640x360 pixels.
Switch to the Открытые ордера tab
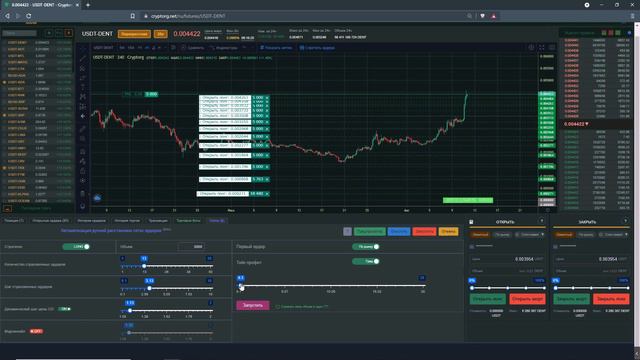[50, 220]
